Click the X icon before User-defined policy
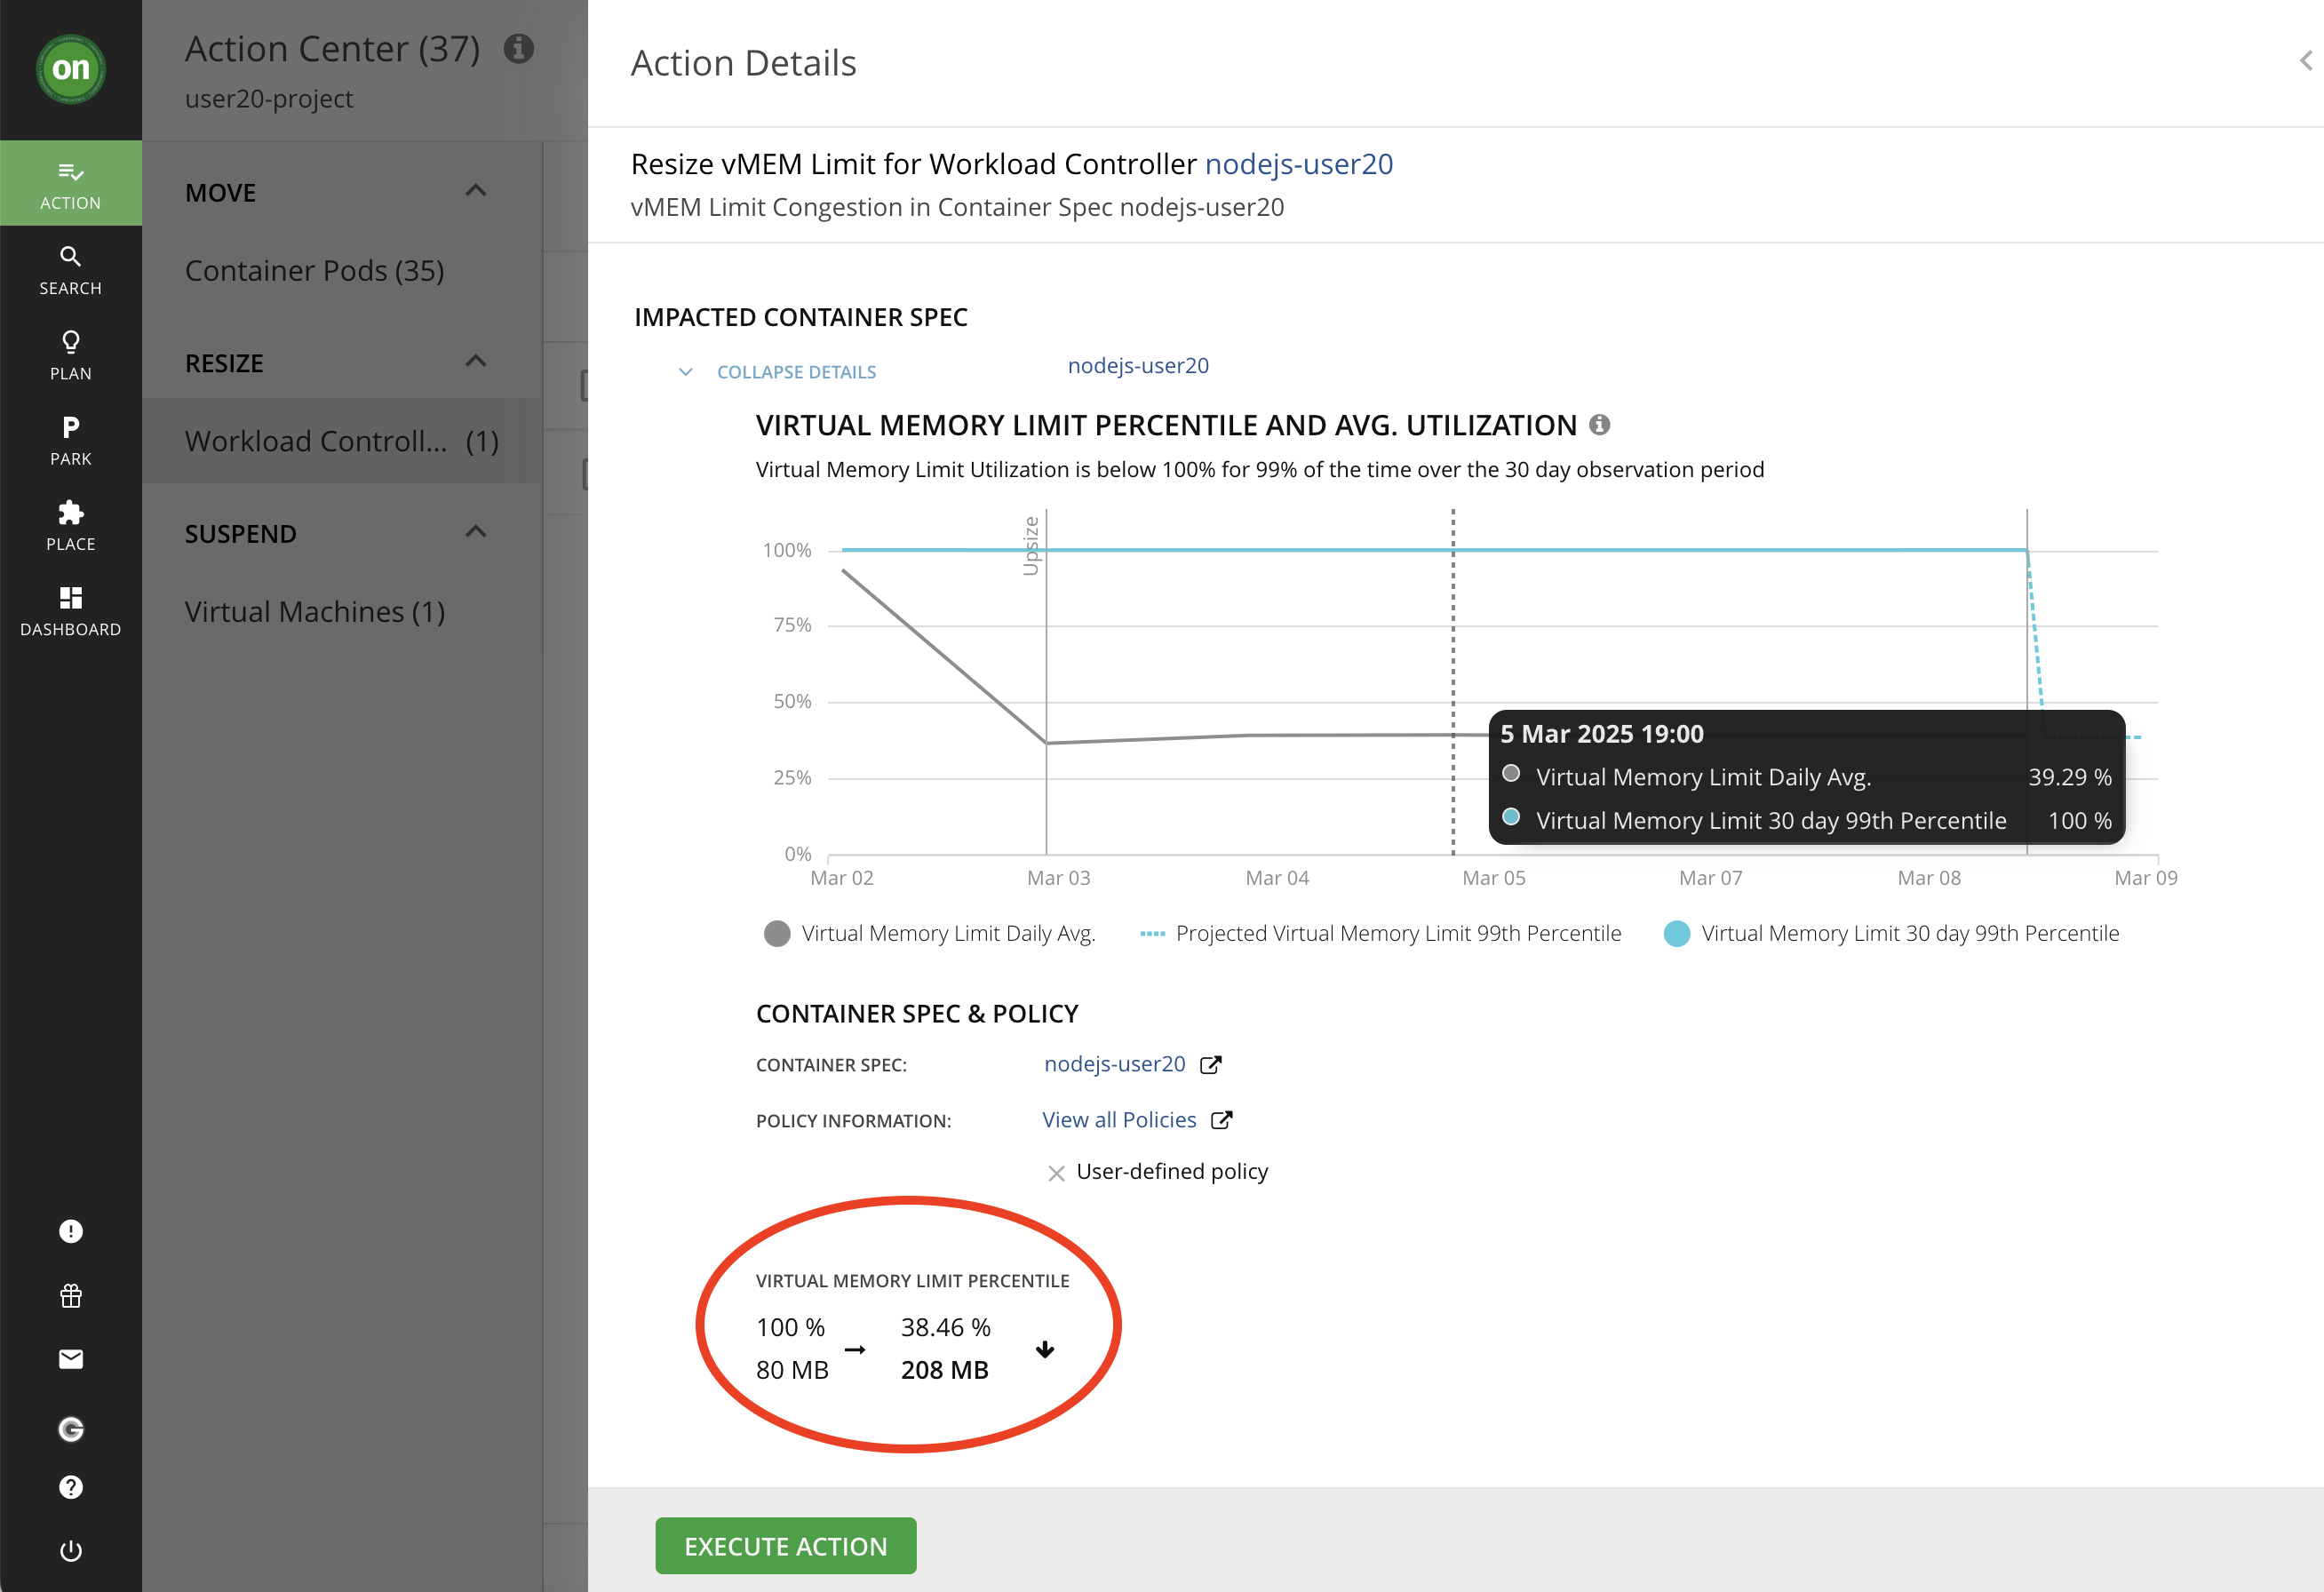Screen dimensions: 2324x1592 point(1056,1173)
